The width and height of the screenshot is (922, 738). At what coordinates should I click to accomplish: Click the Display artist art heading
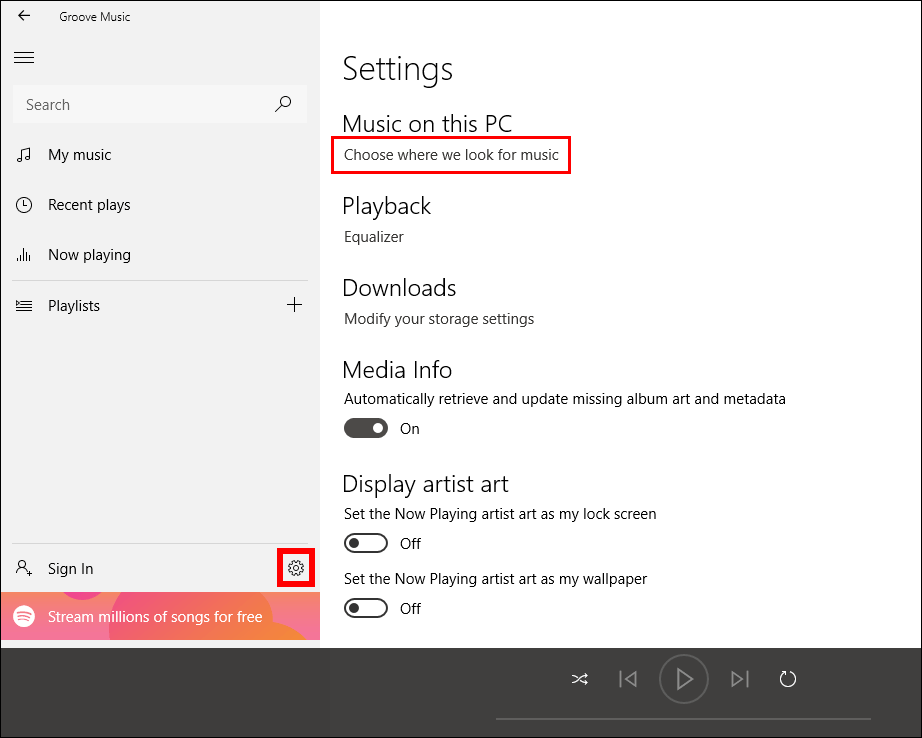[425, 484]
